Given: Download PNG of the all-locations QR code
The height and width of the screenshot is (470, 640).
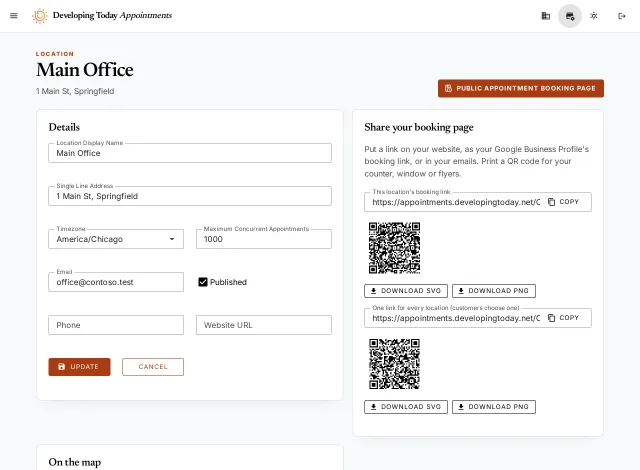Looking at the screenshot, I should 494,407.
